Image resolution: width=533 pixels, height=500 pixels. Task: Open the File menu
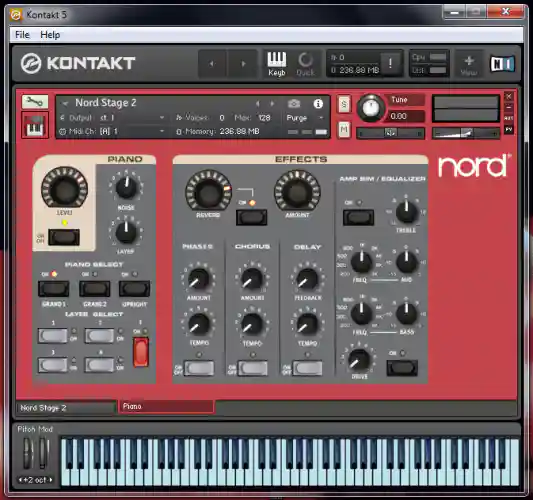(x=22, y=35)
